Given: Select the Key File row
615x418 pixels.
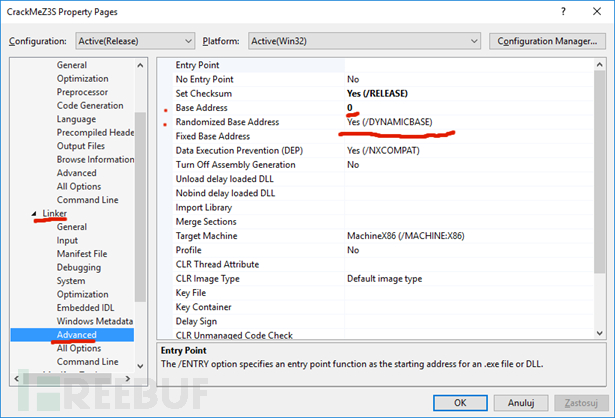Looking at the screenshot, I should (383, 293).
